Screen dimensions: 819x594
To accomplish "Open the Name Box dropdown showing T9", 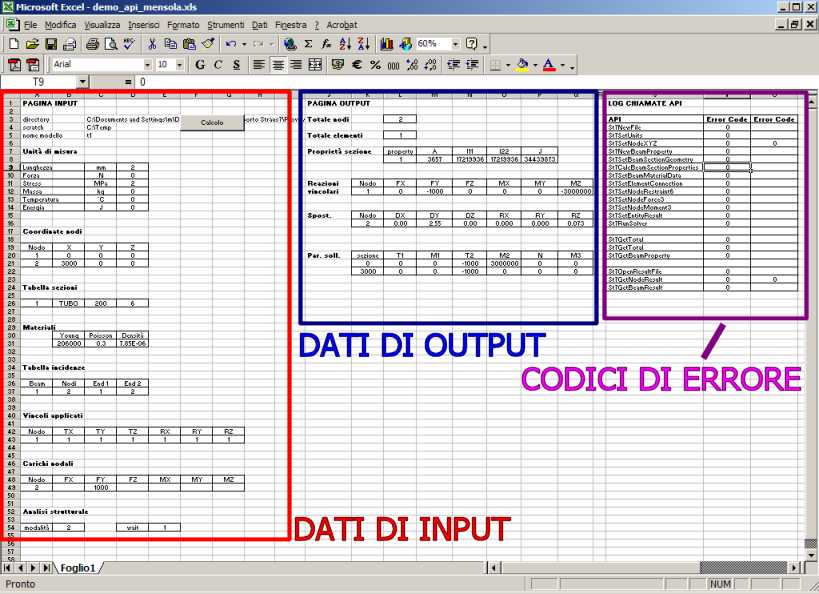I will tap(82, 82).
